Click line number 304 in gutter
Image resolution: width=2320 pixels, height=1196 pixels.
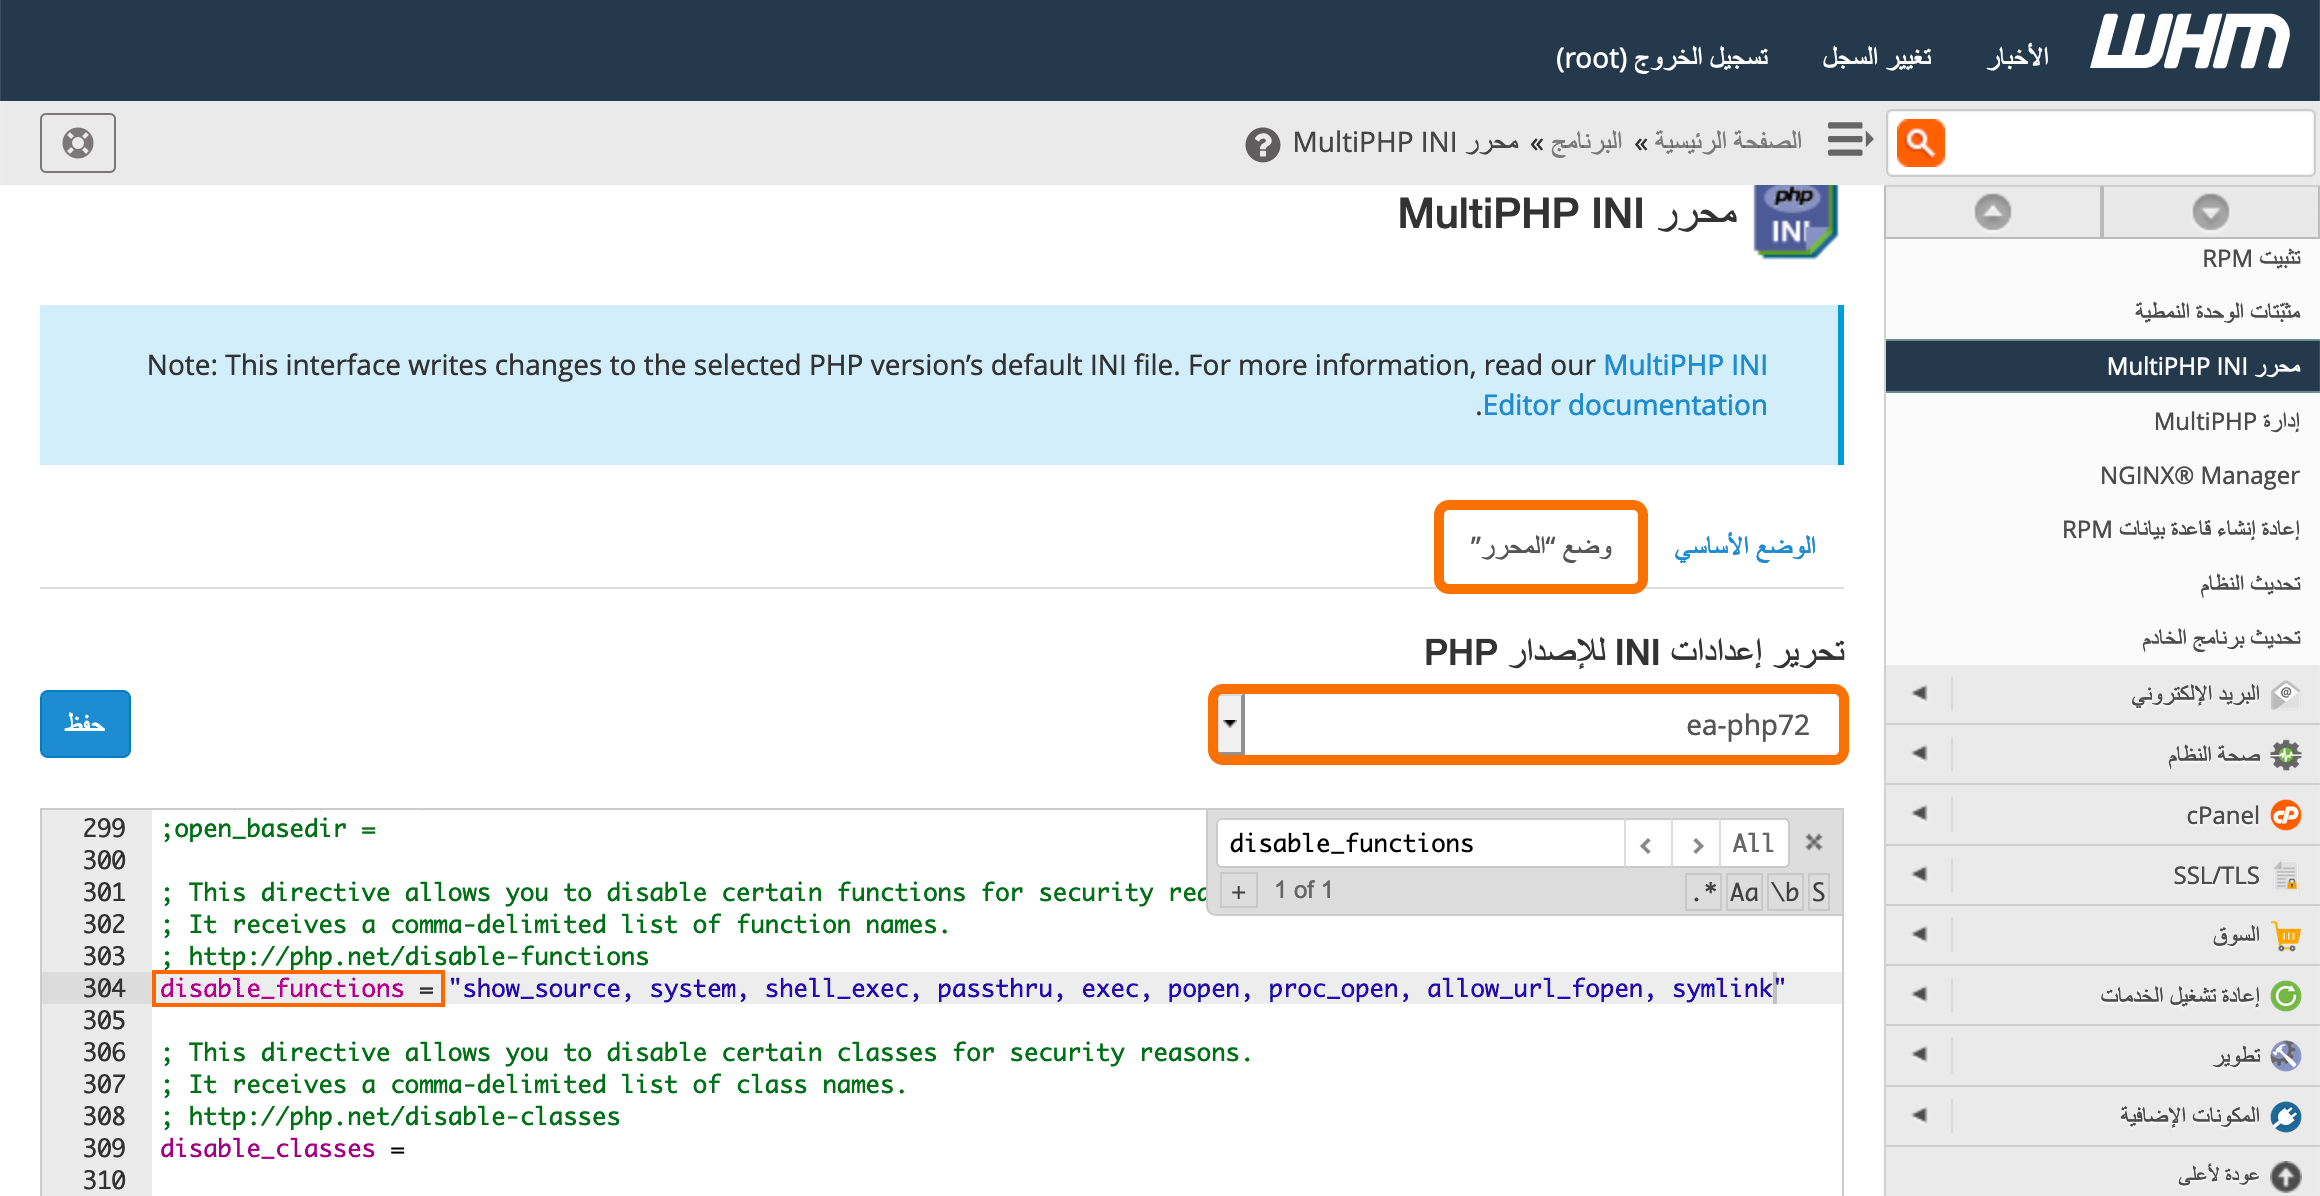coord(104,988)
